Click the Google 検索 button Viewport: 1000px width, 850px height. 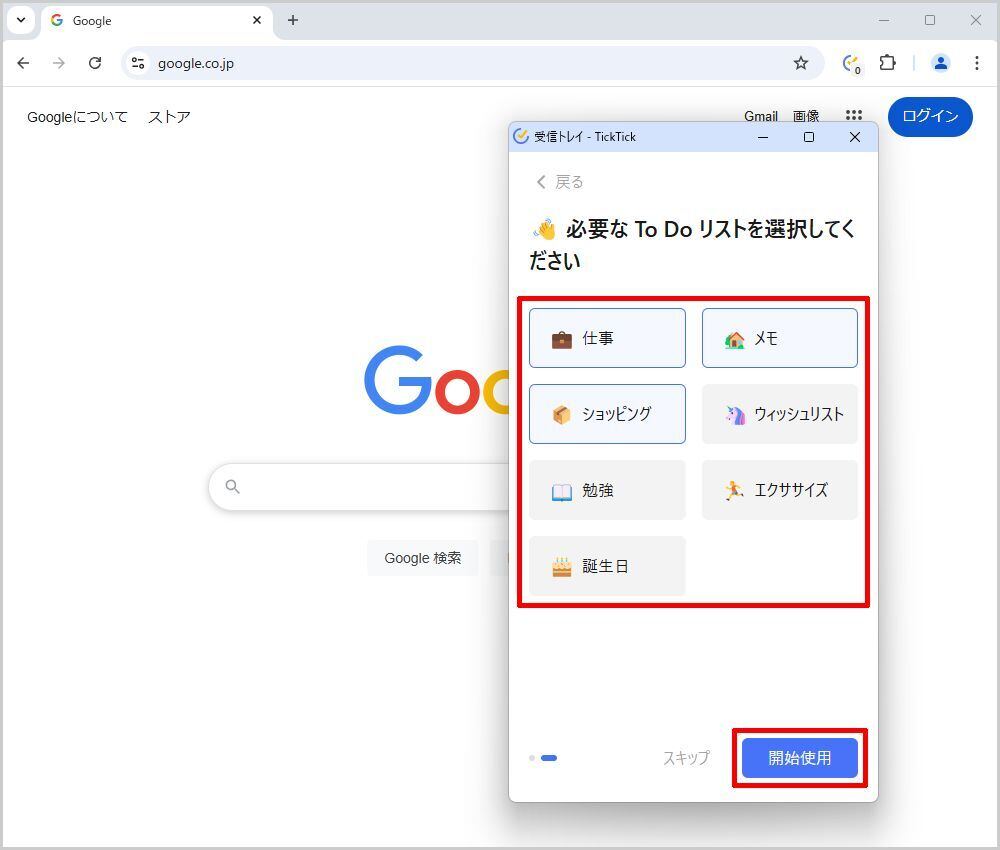tap(422, 558)
